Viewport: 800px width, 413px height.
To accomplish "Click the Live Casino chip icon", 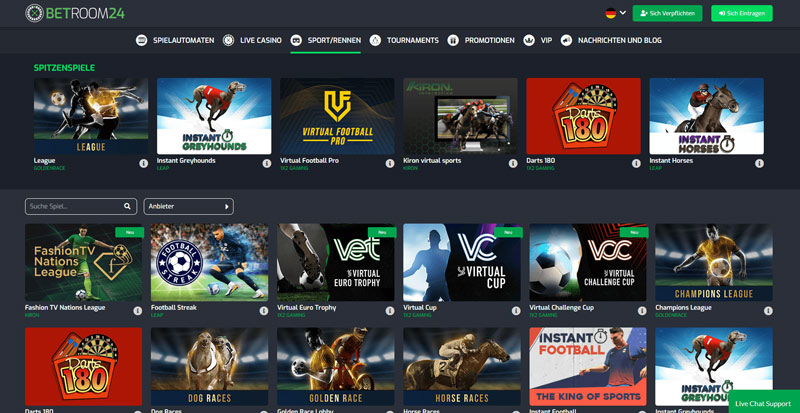I will (x=229, y=40).
